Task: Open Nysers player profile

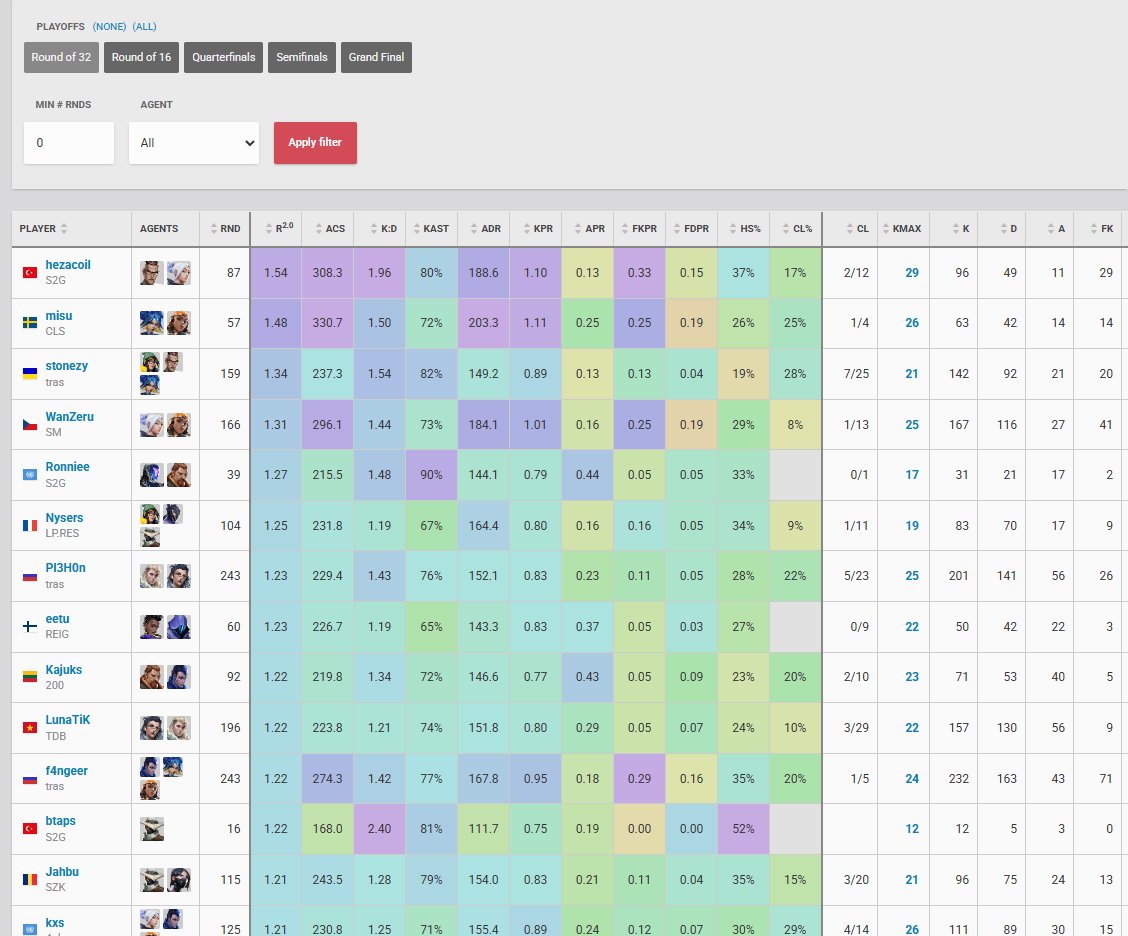Action: (x=64, y=518)
